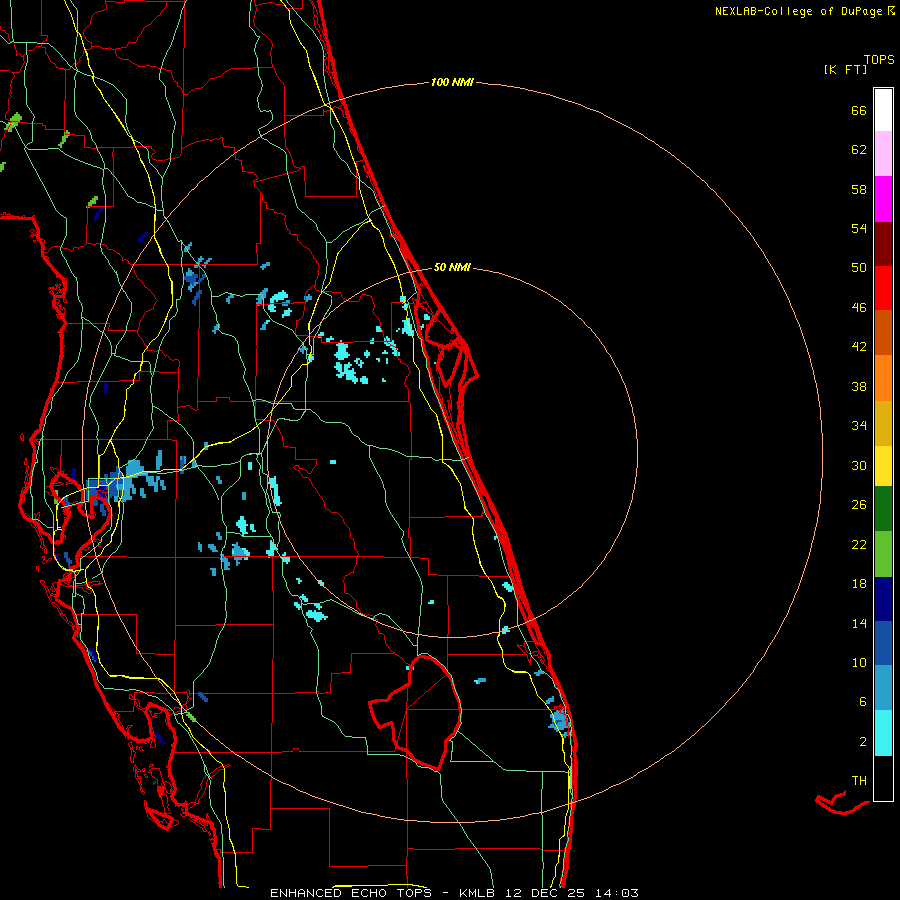Click the "38" legend value
The image size is (900, 900).
(859, 386)
